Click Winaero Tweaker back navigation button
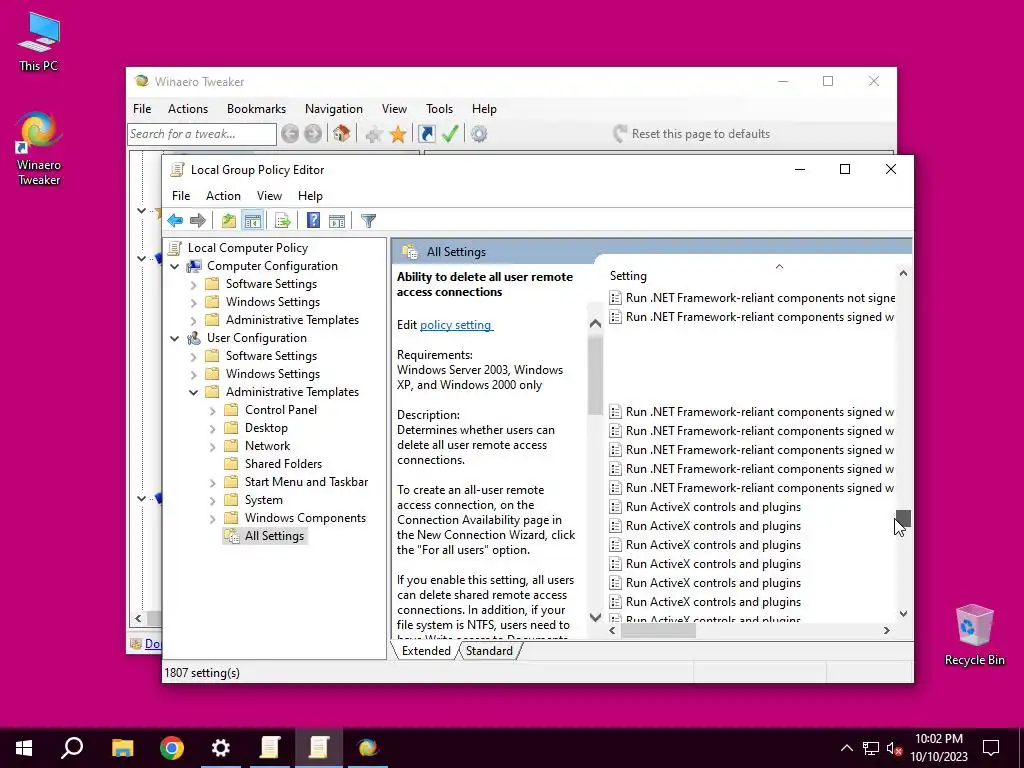Viewport: 1024px width, 768px height. tap(290, 134)
